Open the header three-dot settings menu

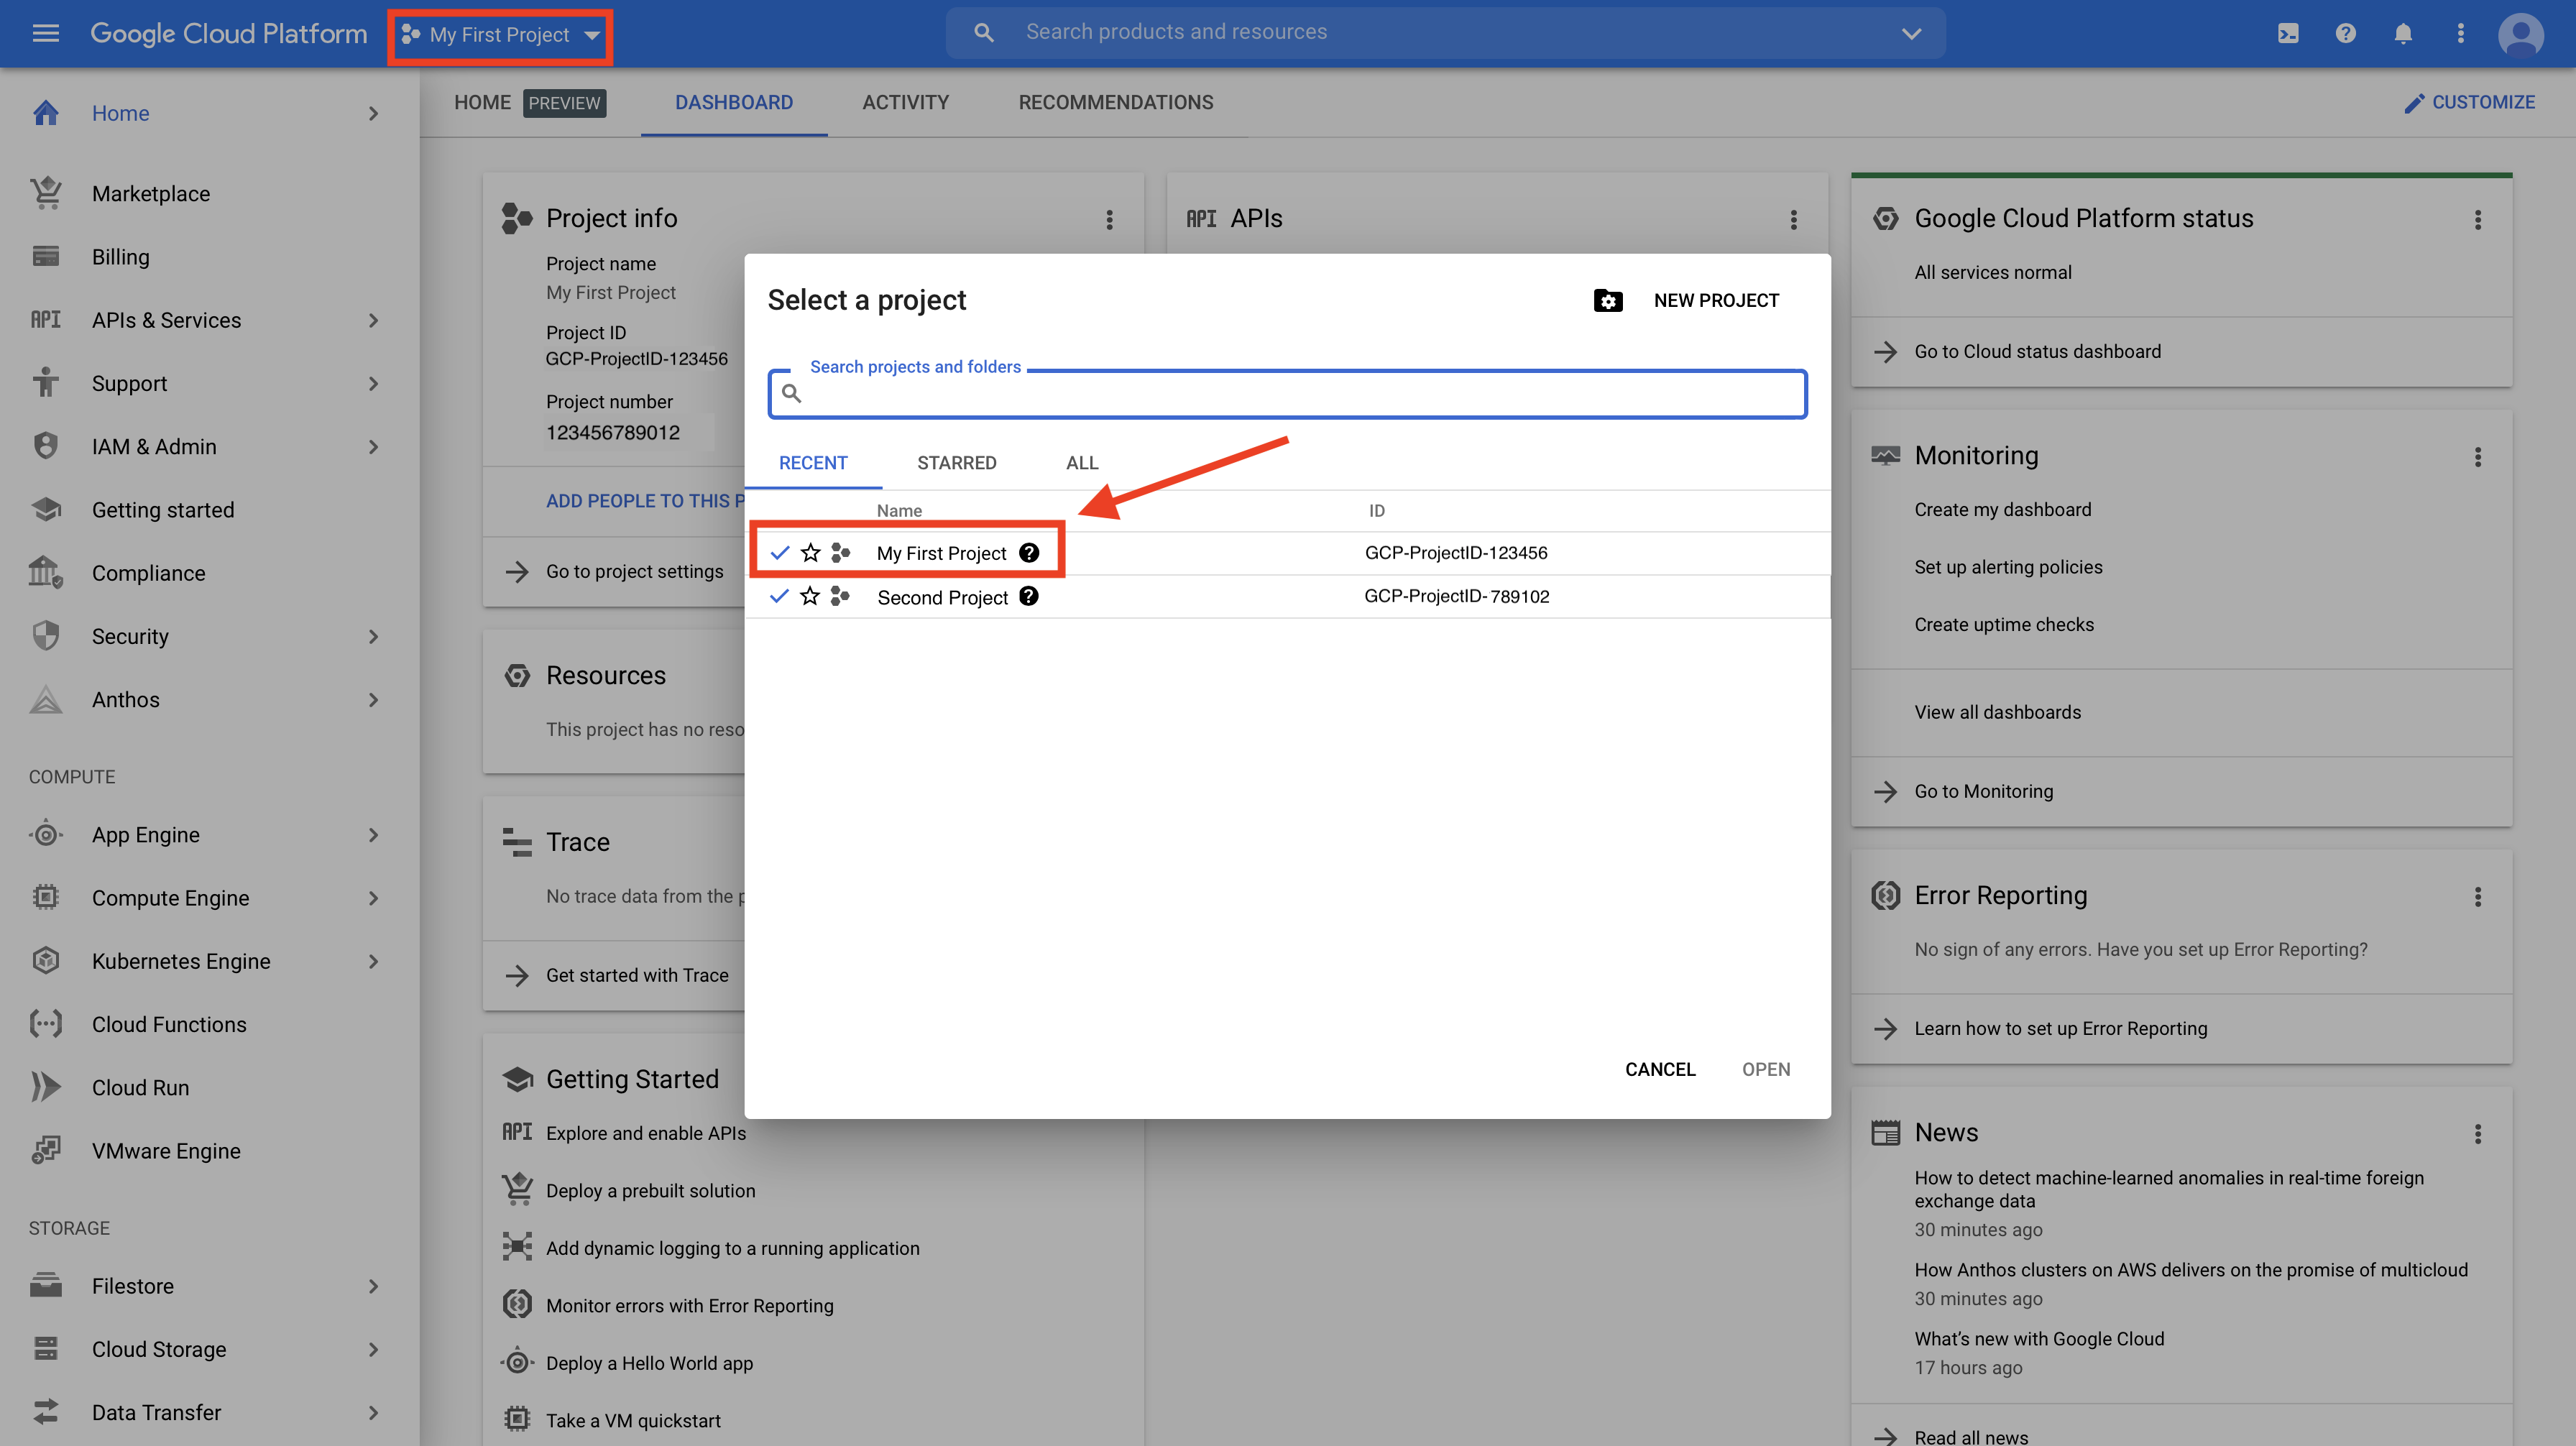click(x=2461, y=33)
